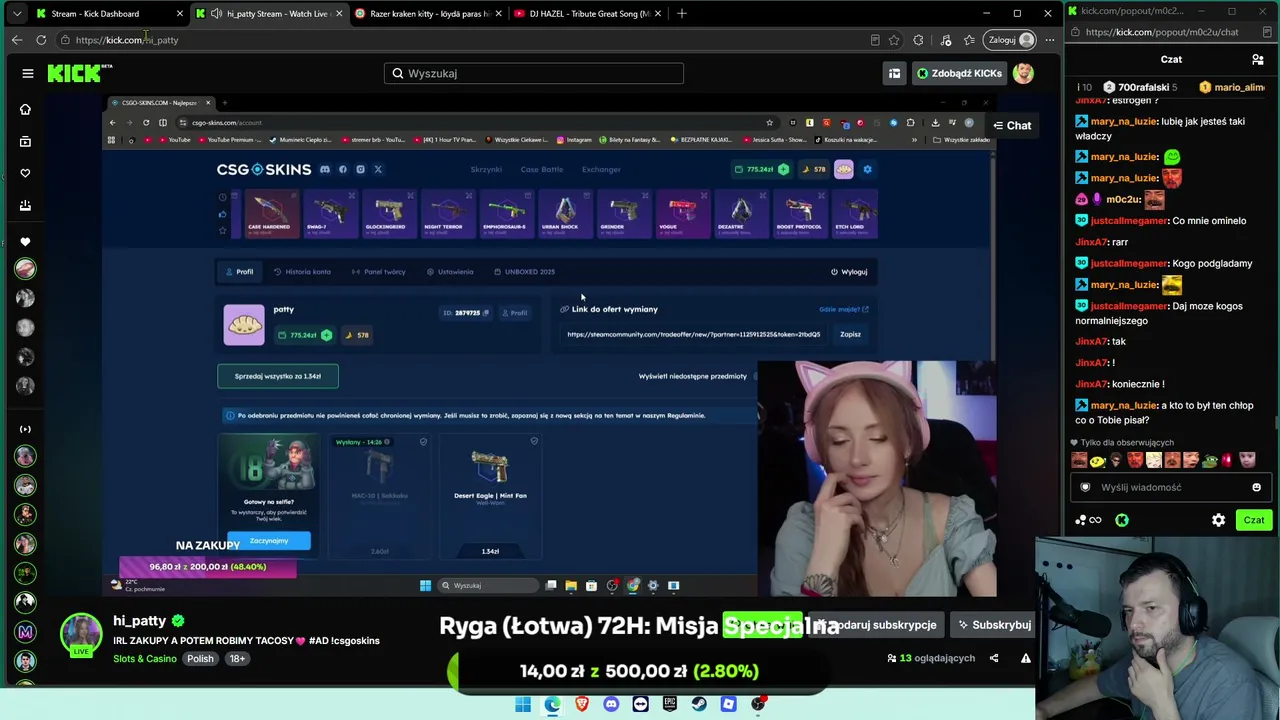Open Epic Games Launcher from the taskbar
This screenshot has height=720, width=1280.
670,704
